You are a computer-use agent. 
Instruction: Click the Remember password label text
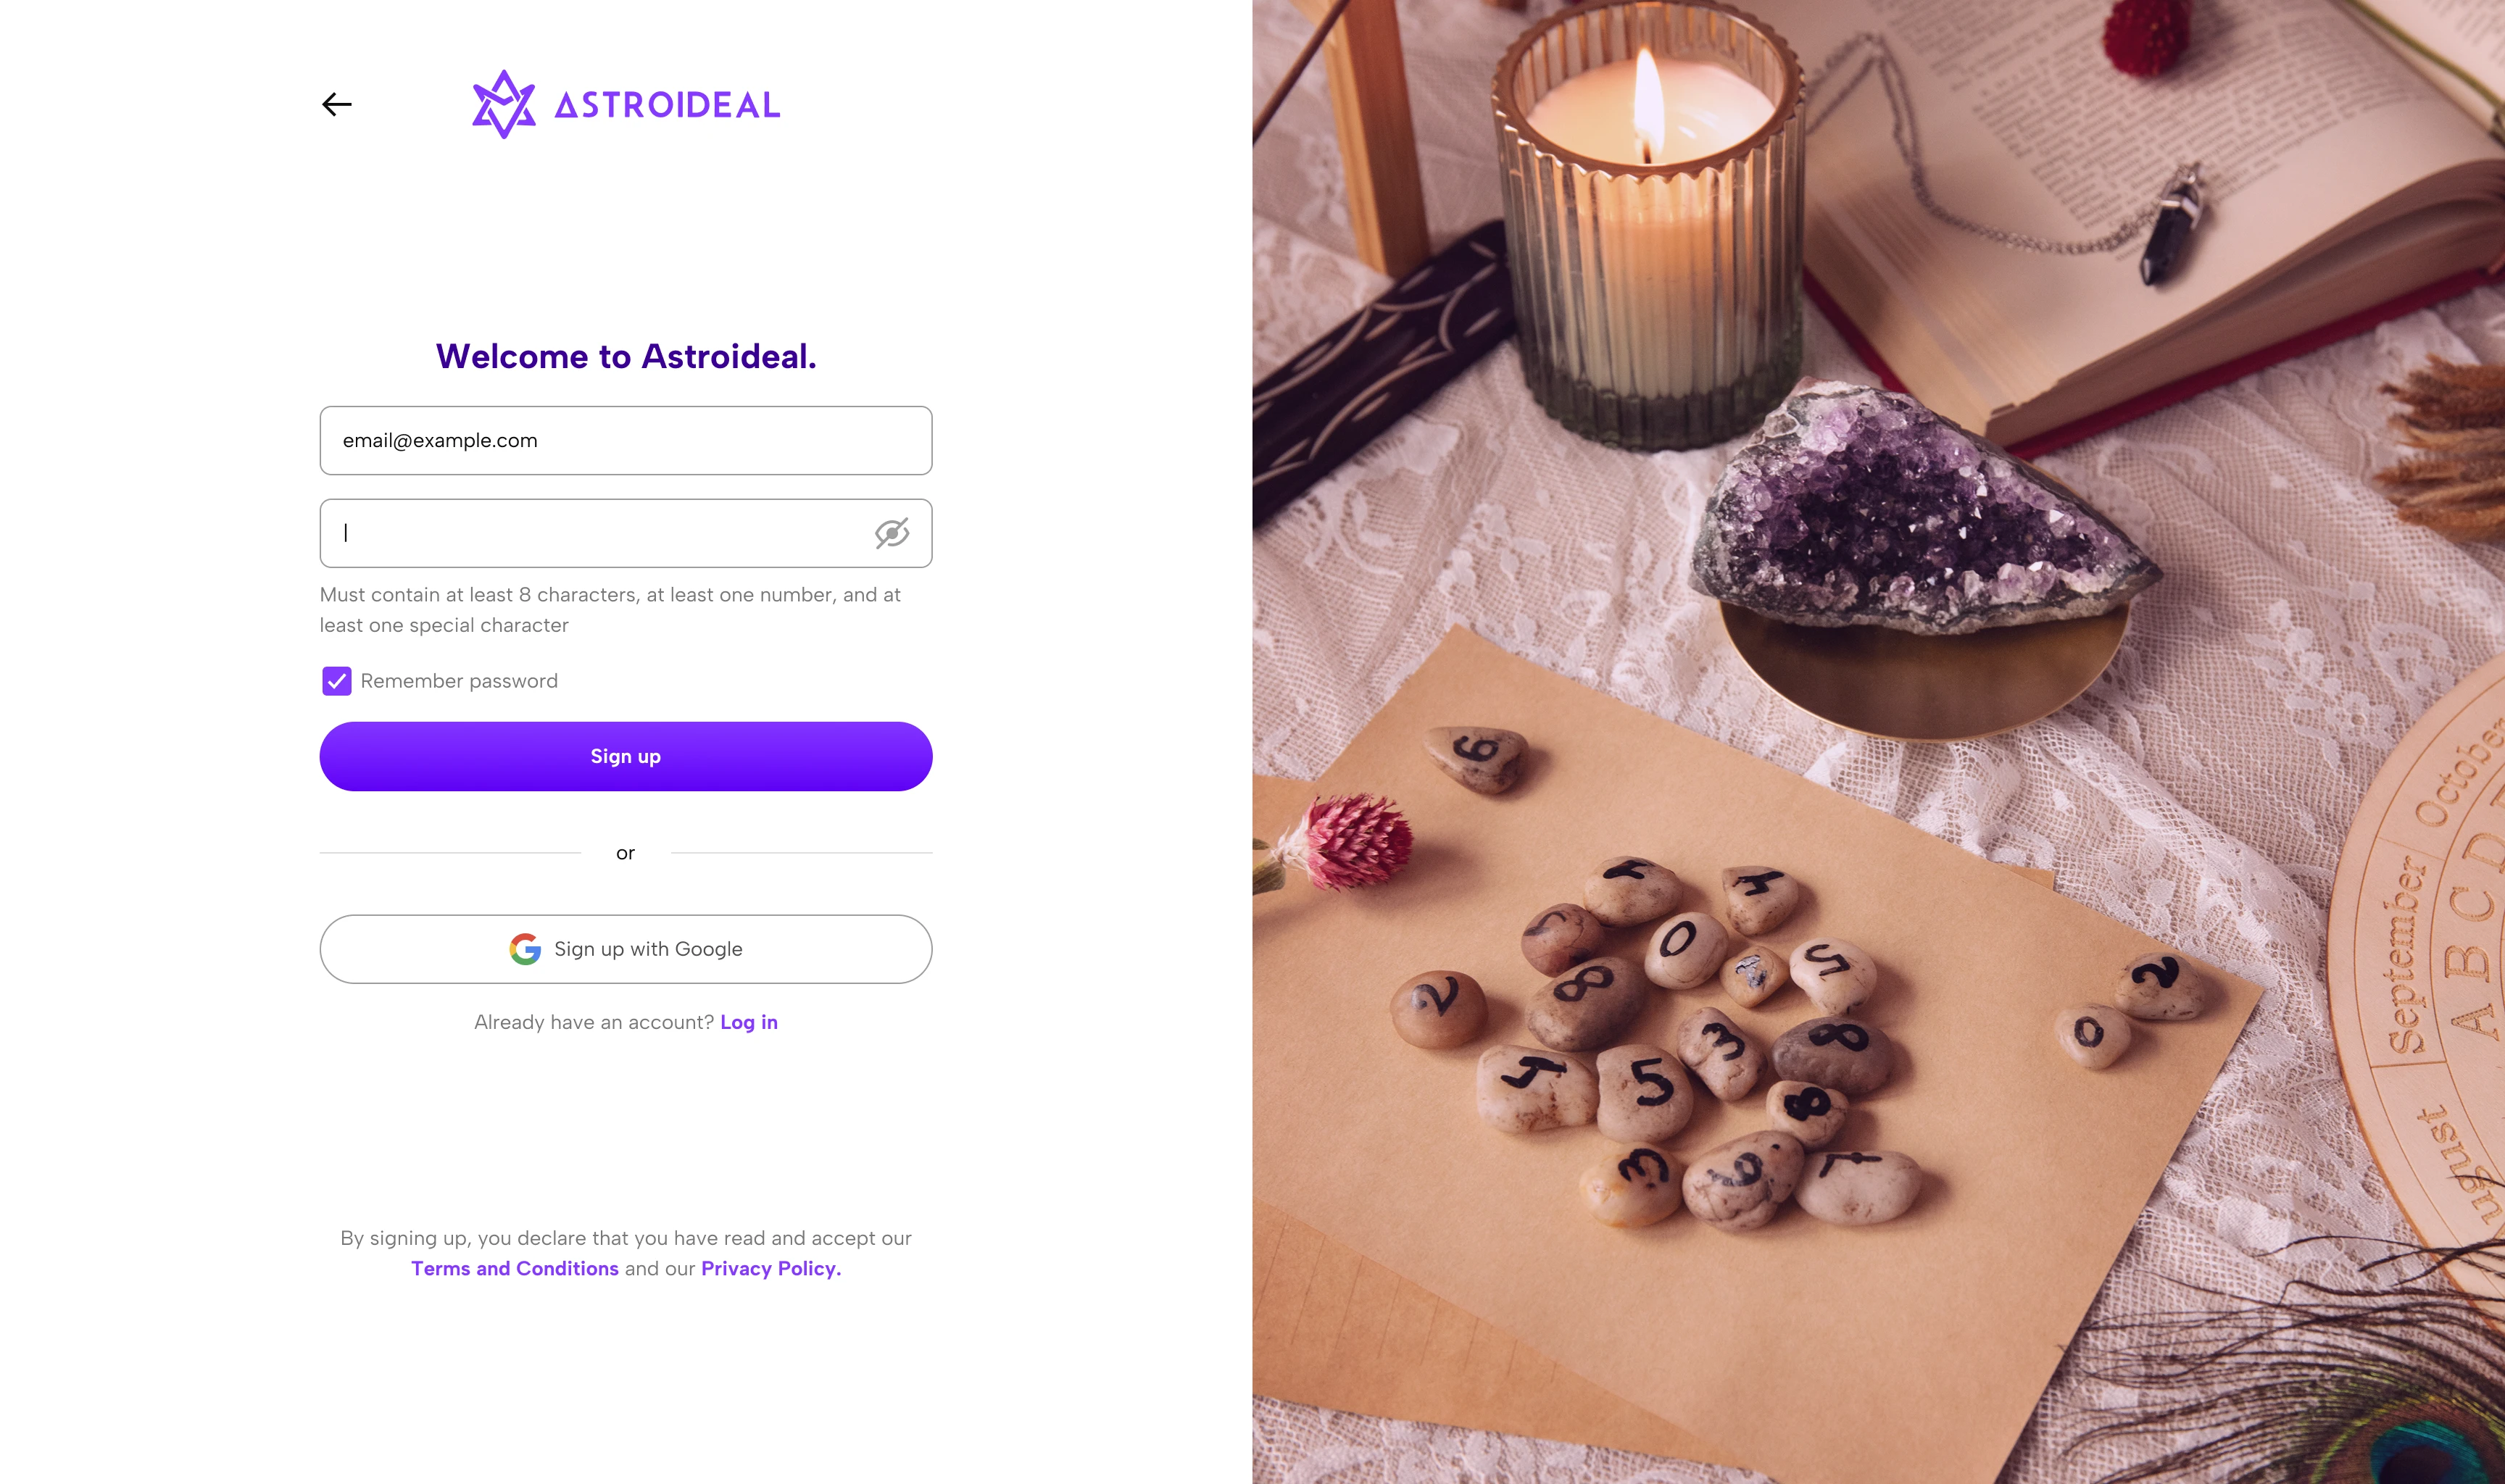[459, 681]
